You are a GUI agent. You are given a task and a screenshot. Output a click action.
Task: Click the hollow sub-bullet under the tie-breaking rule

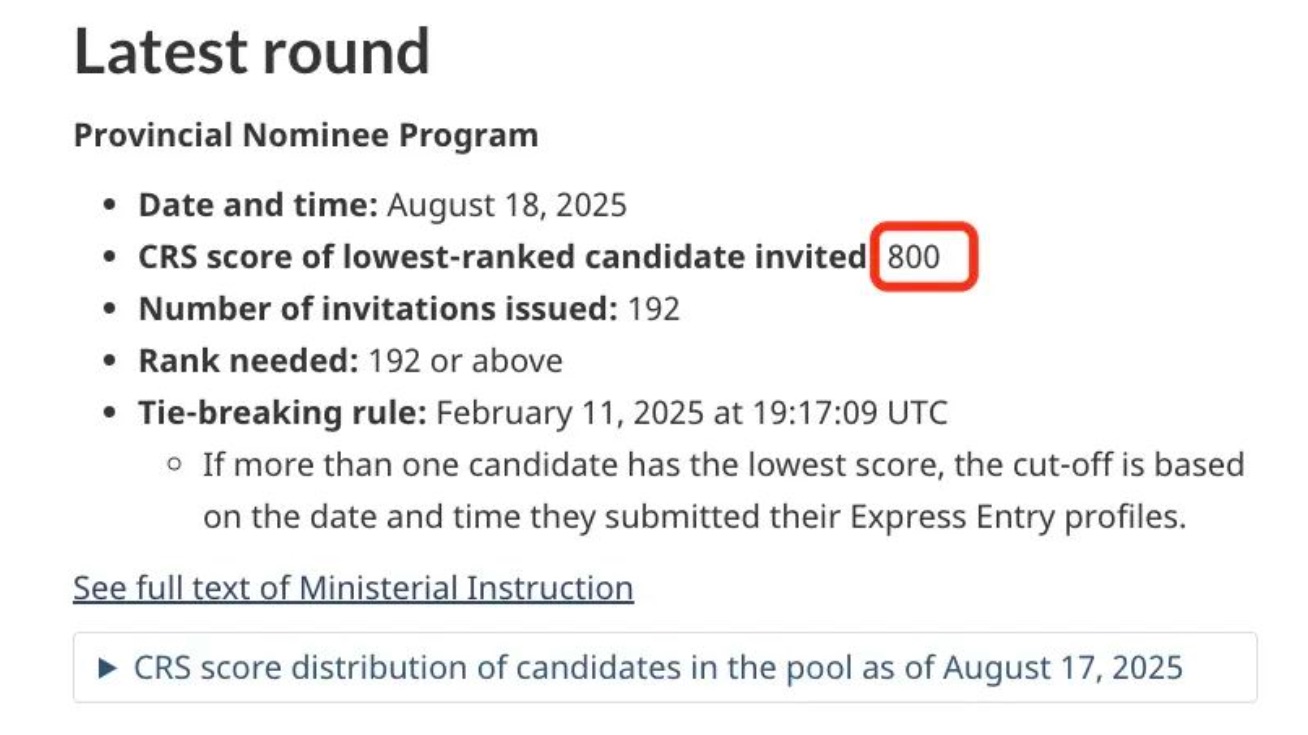tap(176, 466)
